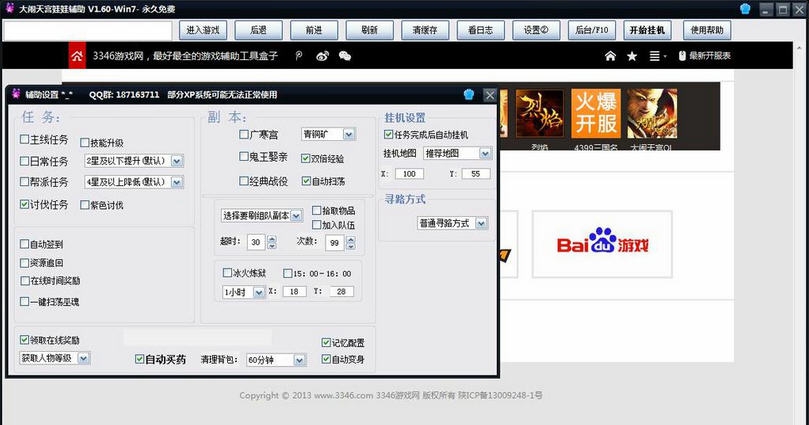Click the star favorites icon
Viewport: 809px width, 425px height.
[x=632, y=56]
